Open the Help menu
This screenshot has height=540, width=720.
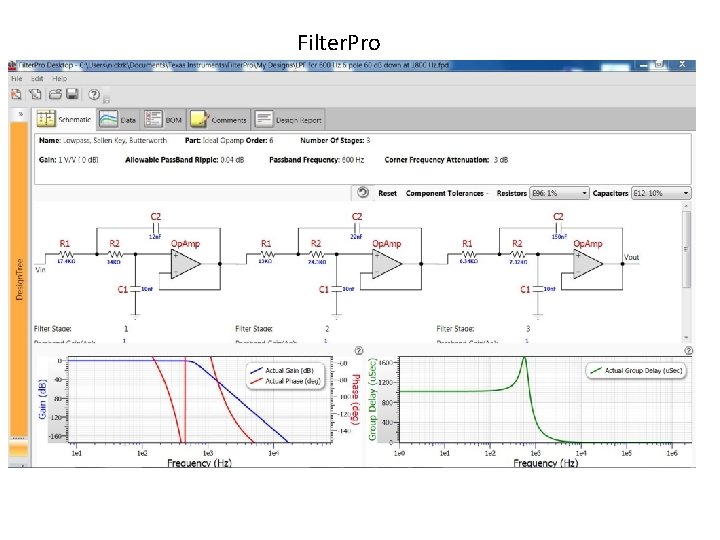click(x=59, y=79)
